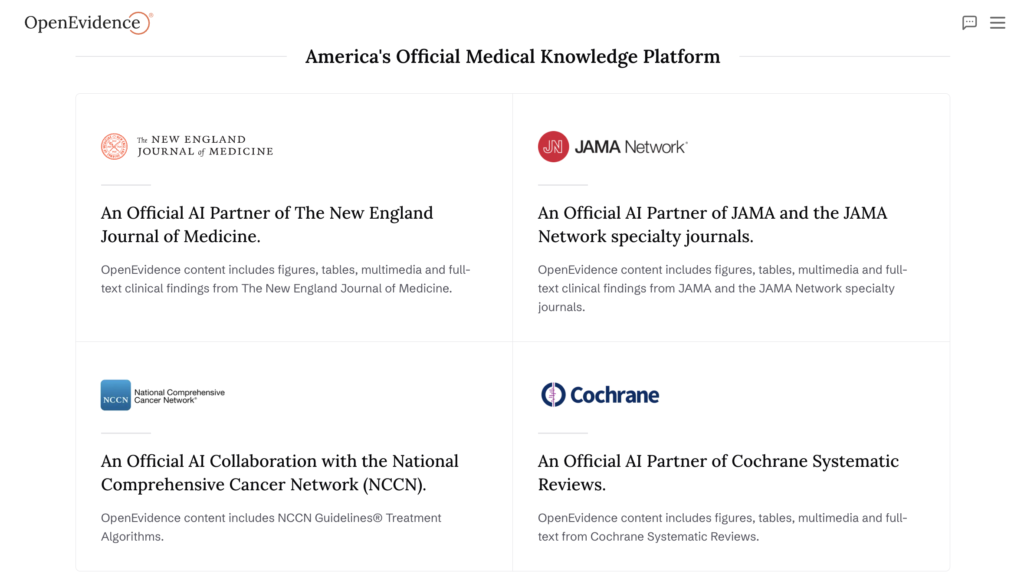Click the JAMA content description paragraph
The height and width of the screenshot is (584, 1024).
click(x=722, y=288)
